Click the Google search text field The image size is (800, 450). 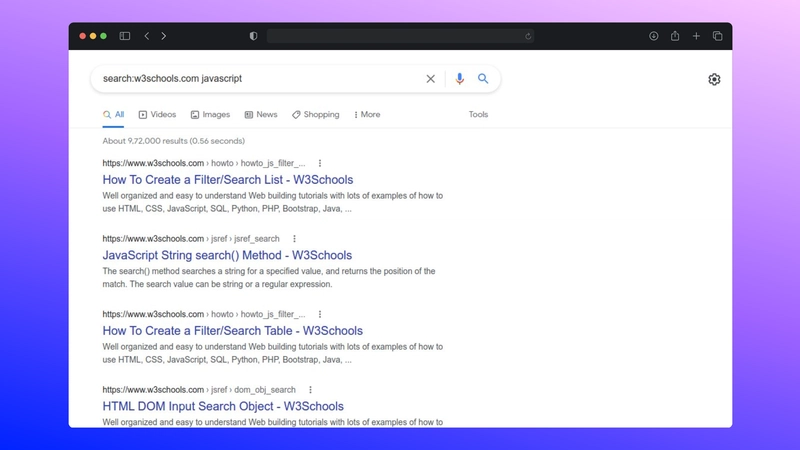260,79
